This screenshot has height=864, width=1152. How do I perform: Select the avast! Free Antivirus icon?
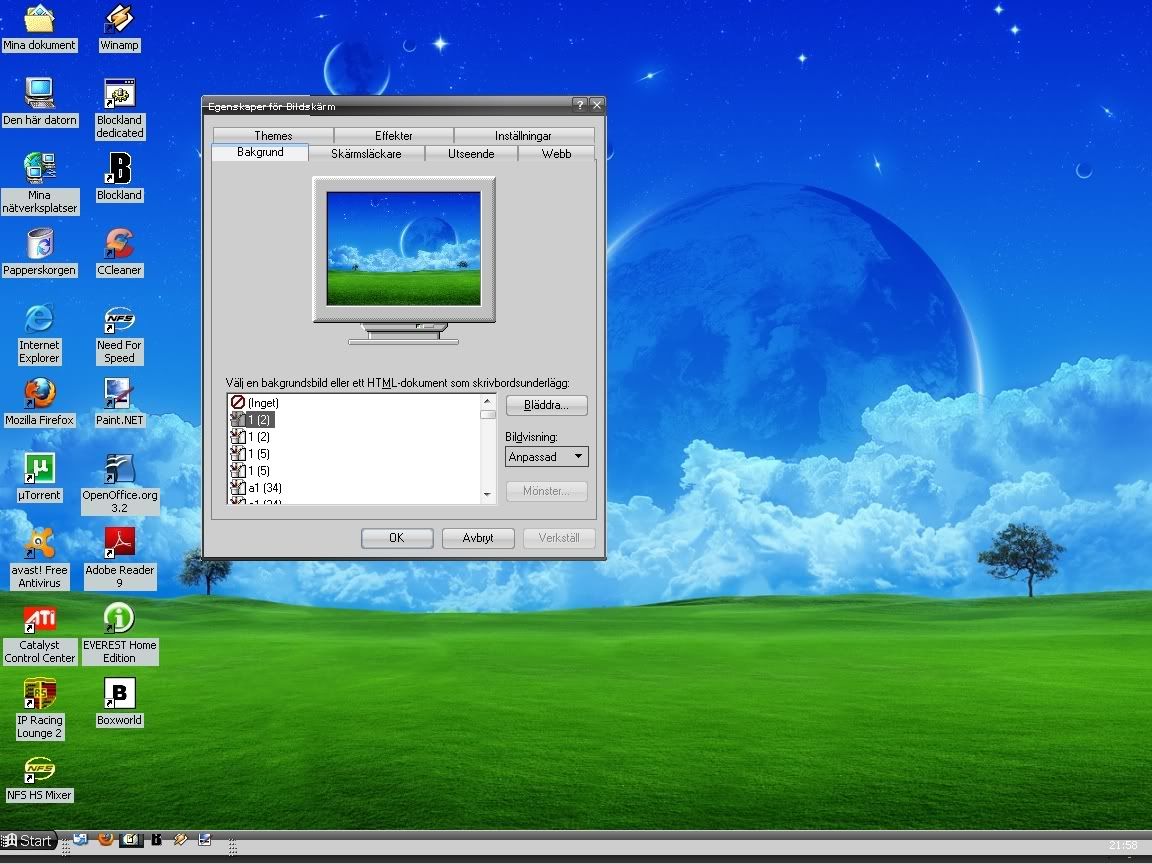[39, 544]
